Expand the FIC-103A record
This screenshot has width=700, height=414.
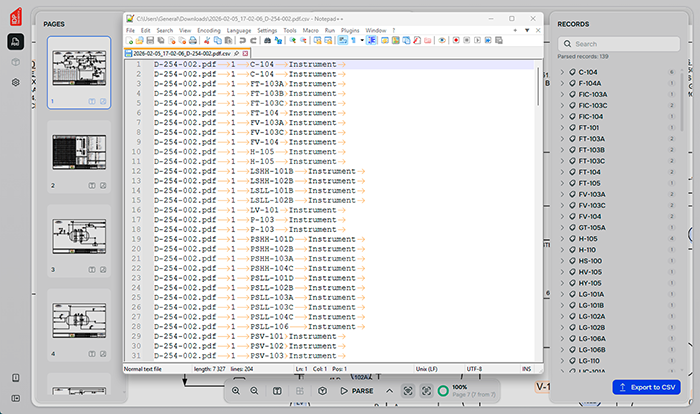(x=562, y=94)
